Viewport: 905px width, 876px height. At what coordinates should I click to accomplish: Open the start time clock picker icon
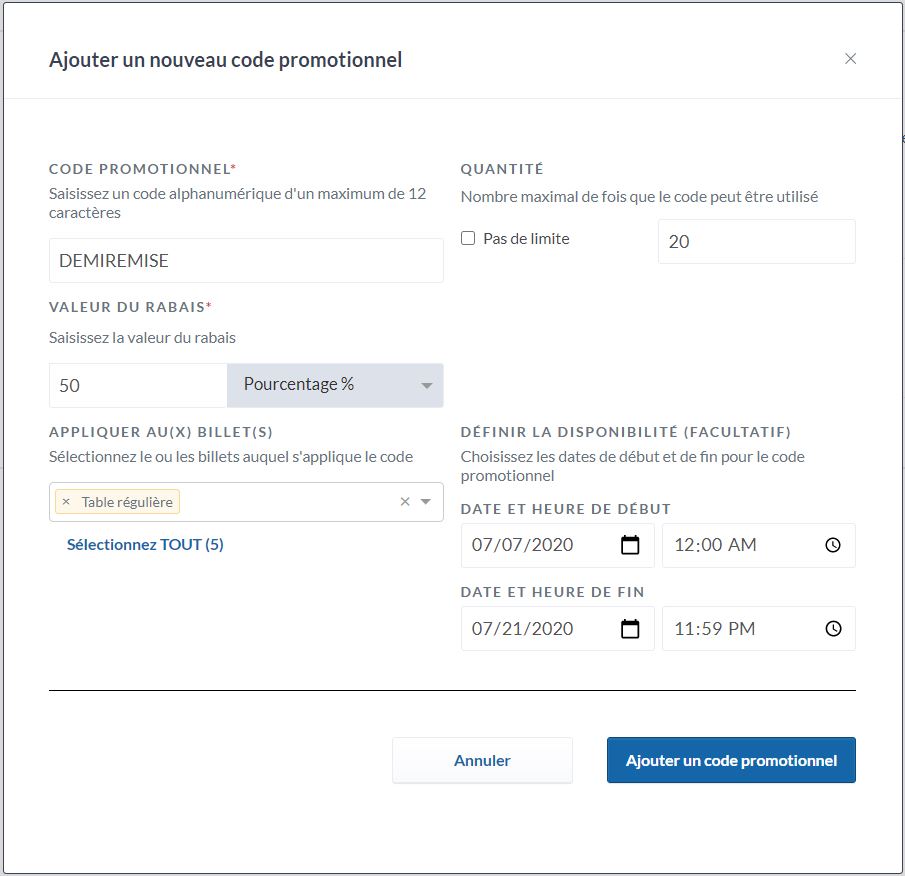[833, 545]
